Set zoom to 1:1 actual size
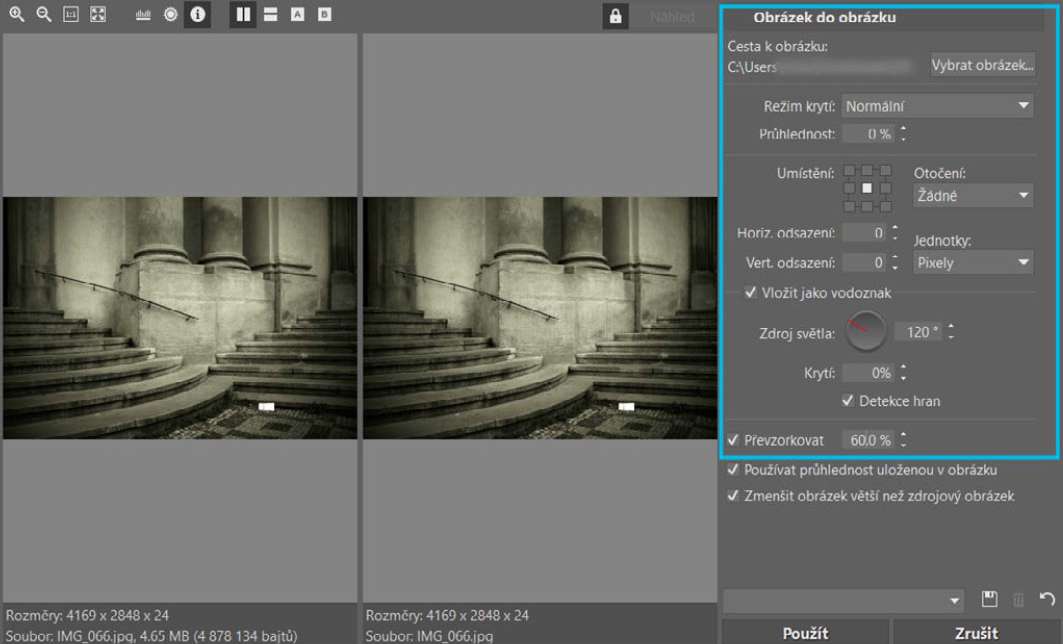This screenshot has width=1063, height=644. 71,15
